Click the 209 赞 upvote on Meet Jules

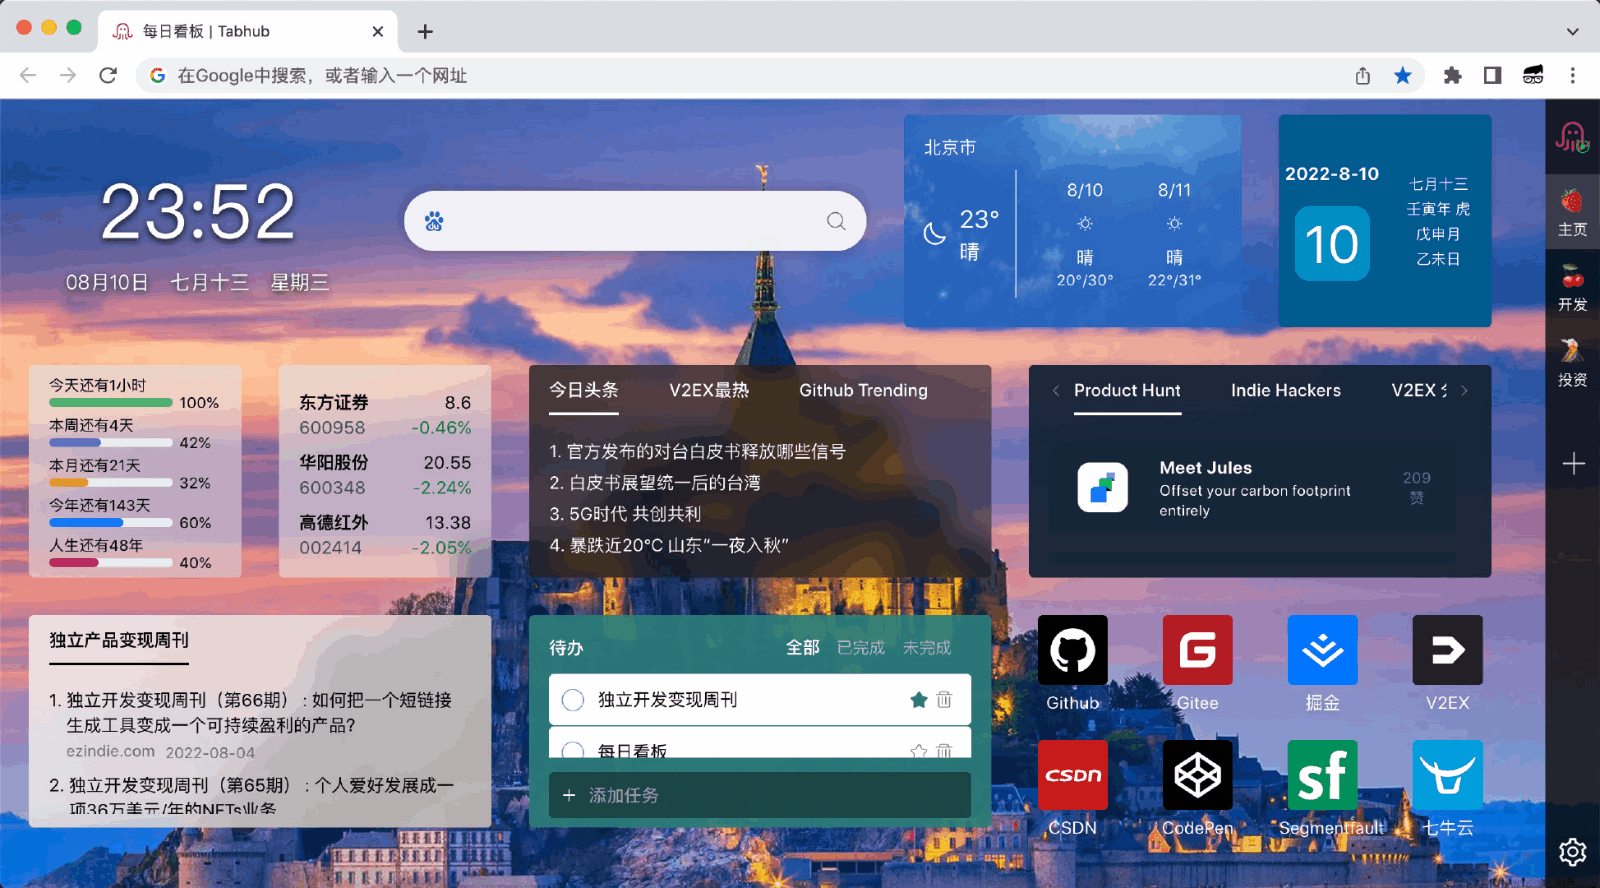(x=1416, y=487)
